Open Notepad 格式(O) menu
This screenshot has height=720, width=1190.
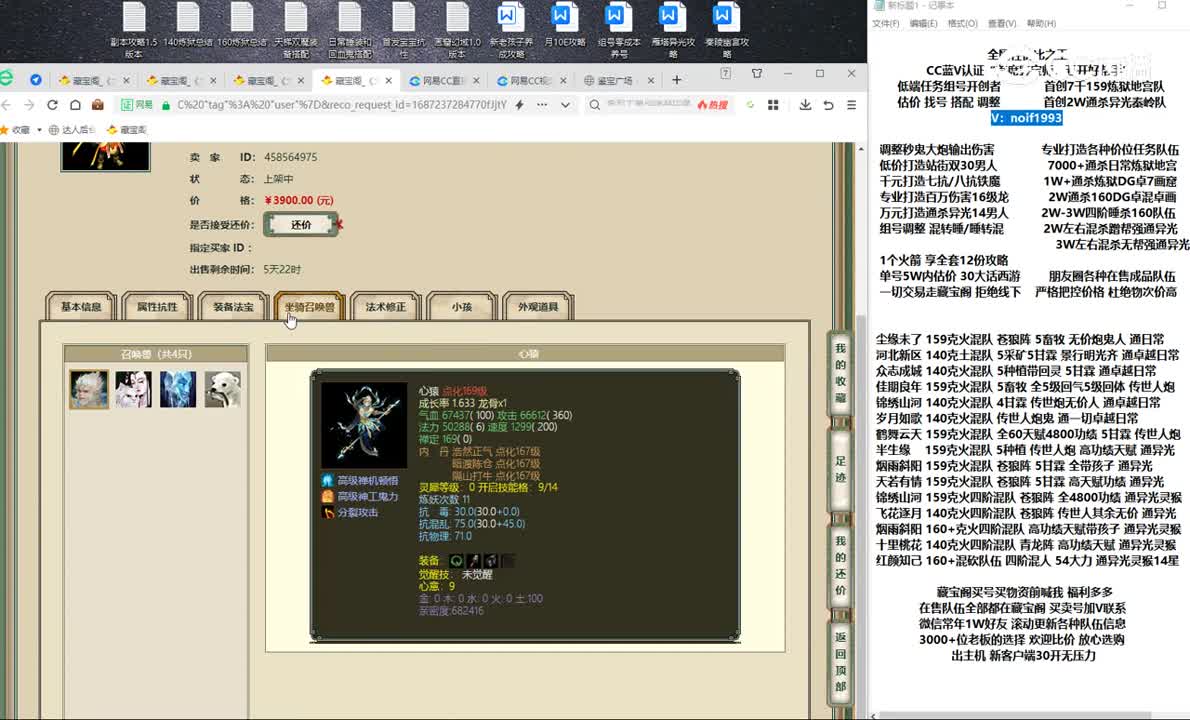962,24
